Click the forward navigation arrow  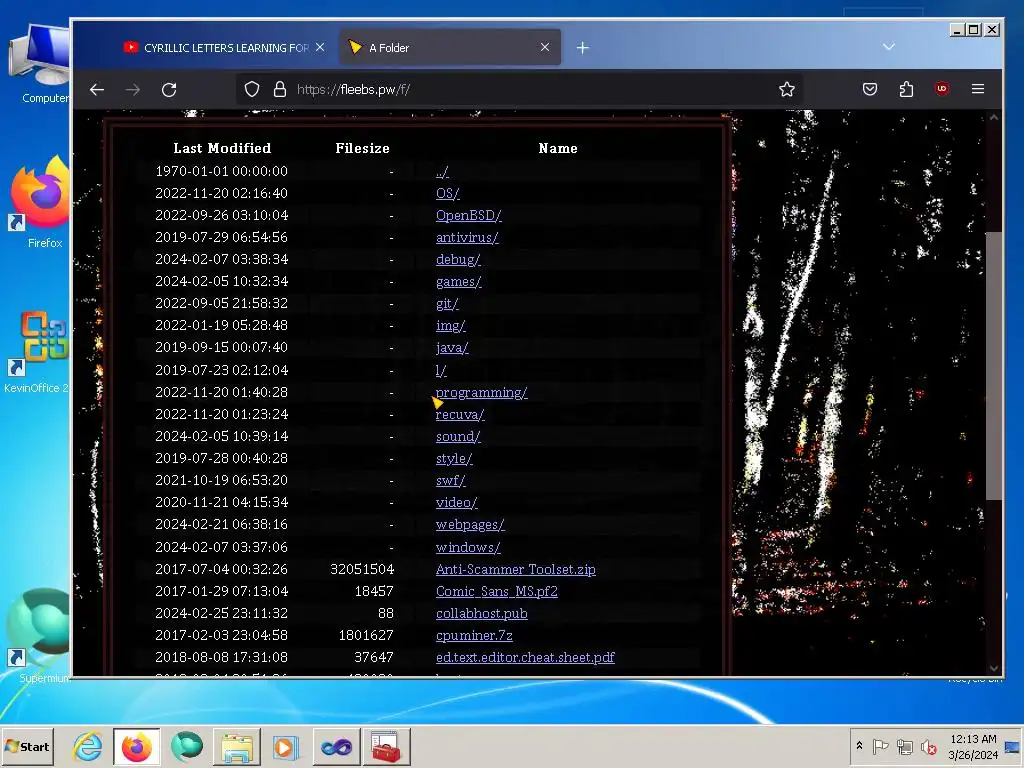pos(133,89)
